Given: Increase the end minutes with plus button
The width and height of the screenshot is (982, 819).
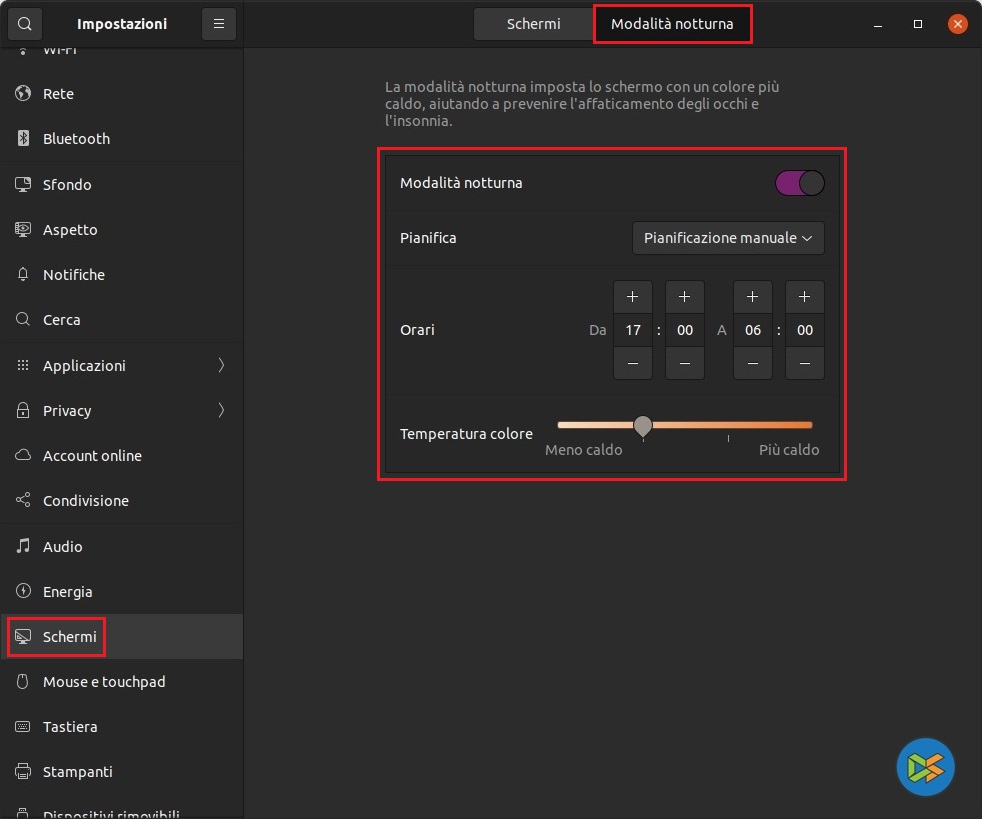Looking at the screenshot, I should click(x=804, y=297).
